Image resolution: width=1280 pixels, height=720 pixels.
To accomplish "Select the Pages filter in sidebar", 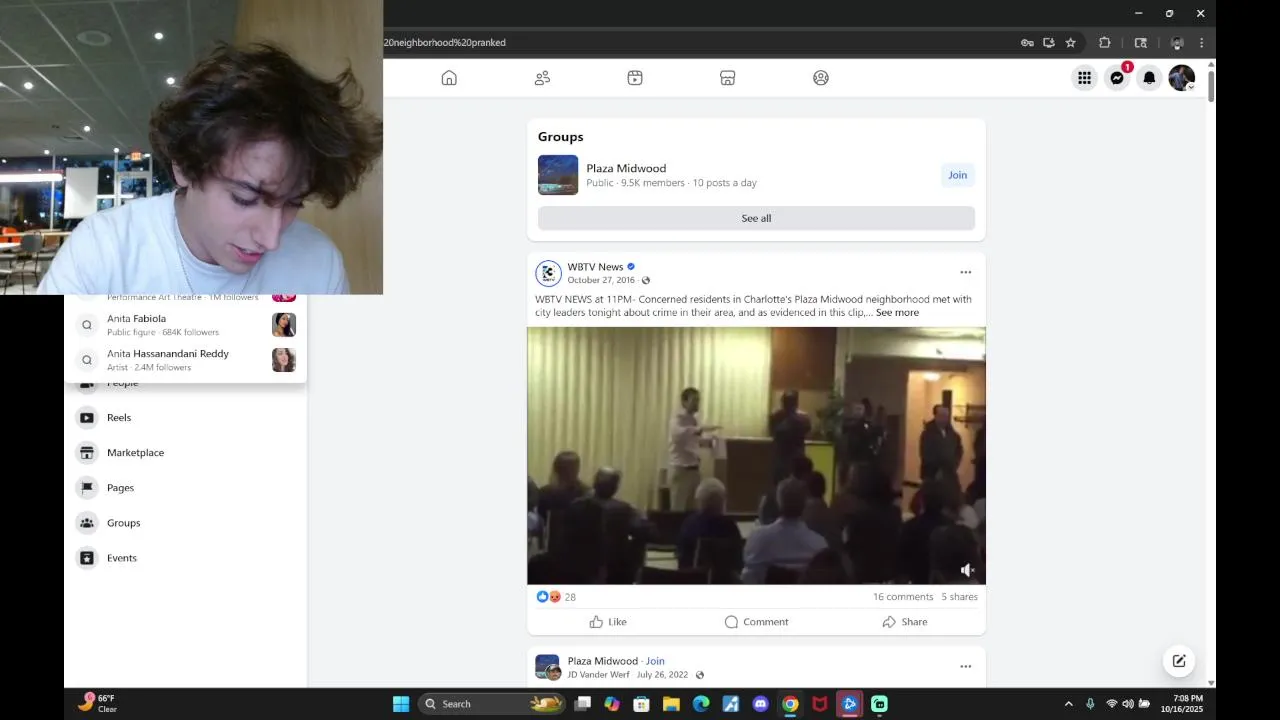I will coord(186,488).
